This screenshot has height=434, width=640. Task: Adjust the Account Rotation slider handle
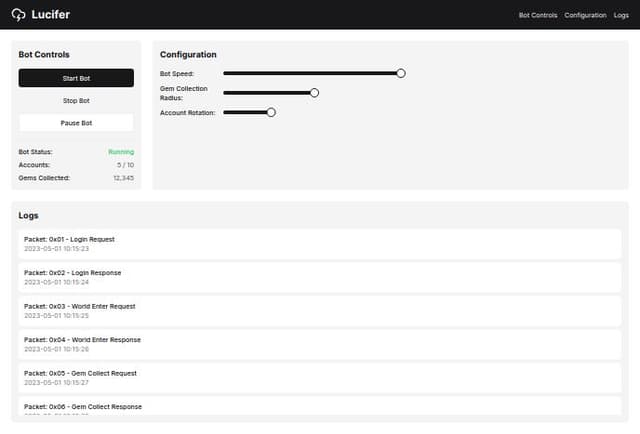[x=271, y=113]
